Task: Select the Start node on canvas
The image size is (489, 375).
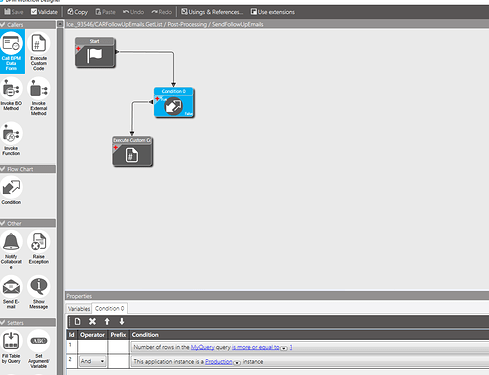Action: (95, 53)
